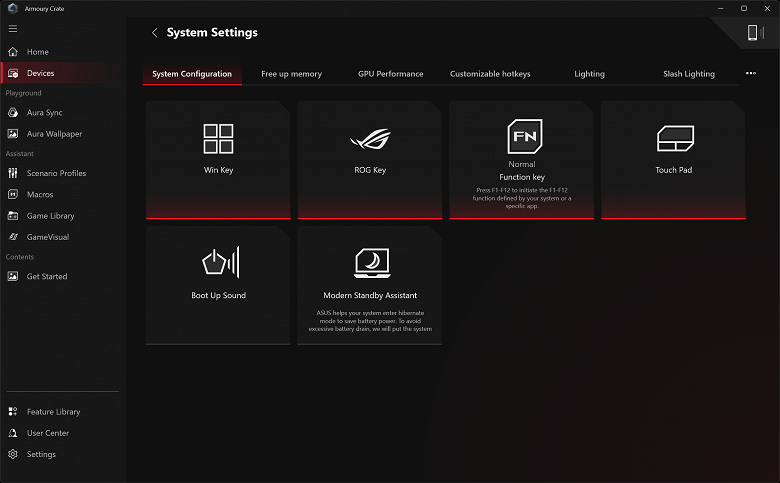The height and width of the screenshot is (483, 780).
Task: Click the 'Normal' mode text on Function key
Action: click(522, 164)
